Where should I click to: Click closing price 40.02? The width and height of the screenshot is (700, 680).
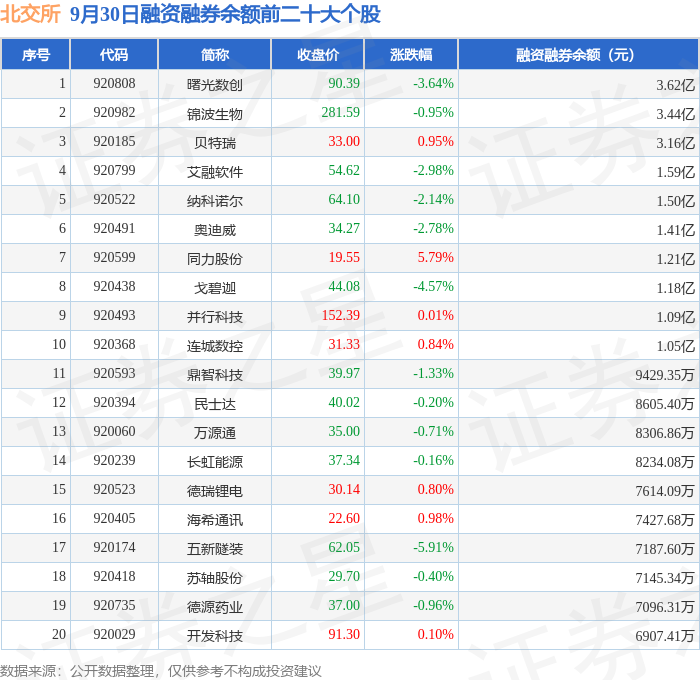[344, 403]
